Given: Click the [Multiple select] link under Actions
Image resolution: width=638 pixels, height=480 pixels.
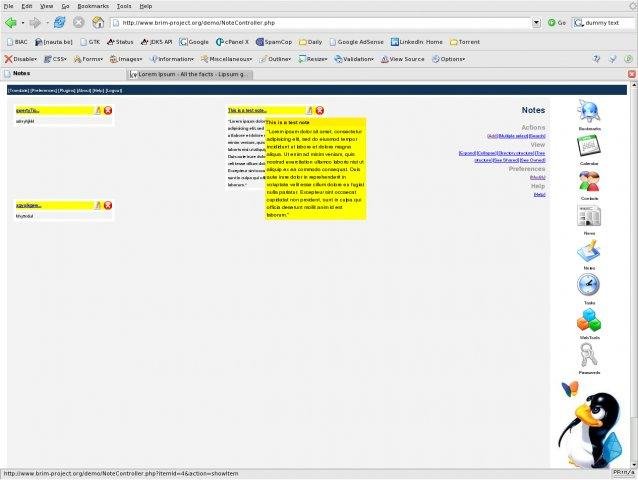Looking at the screenshot, I should (x=513, y=136).
